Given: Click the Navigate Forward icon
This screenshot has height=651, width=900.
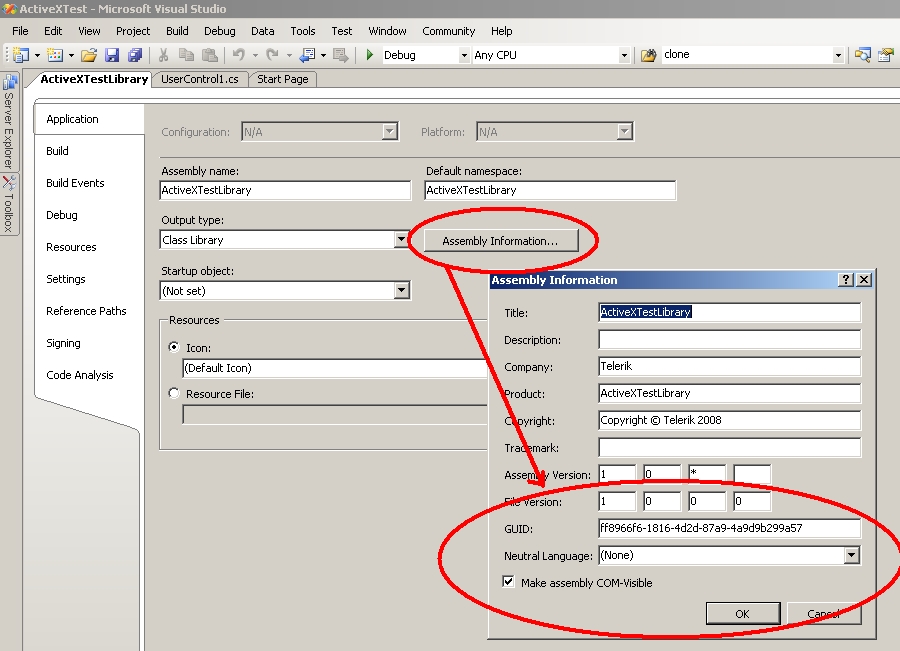Looking at the screenshot, I should (x=340, y=55).
